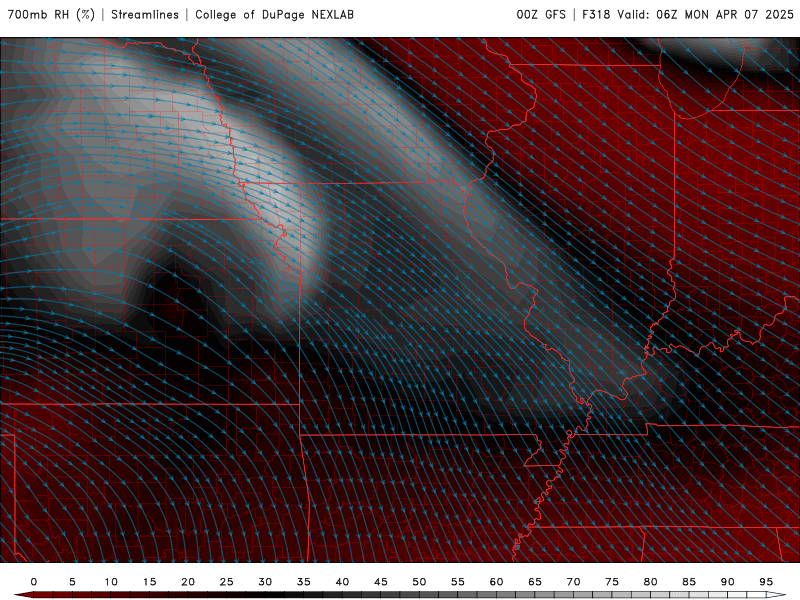
Task: Click the "Streamlines" label in header
Action: pos(145,14)
